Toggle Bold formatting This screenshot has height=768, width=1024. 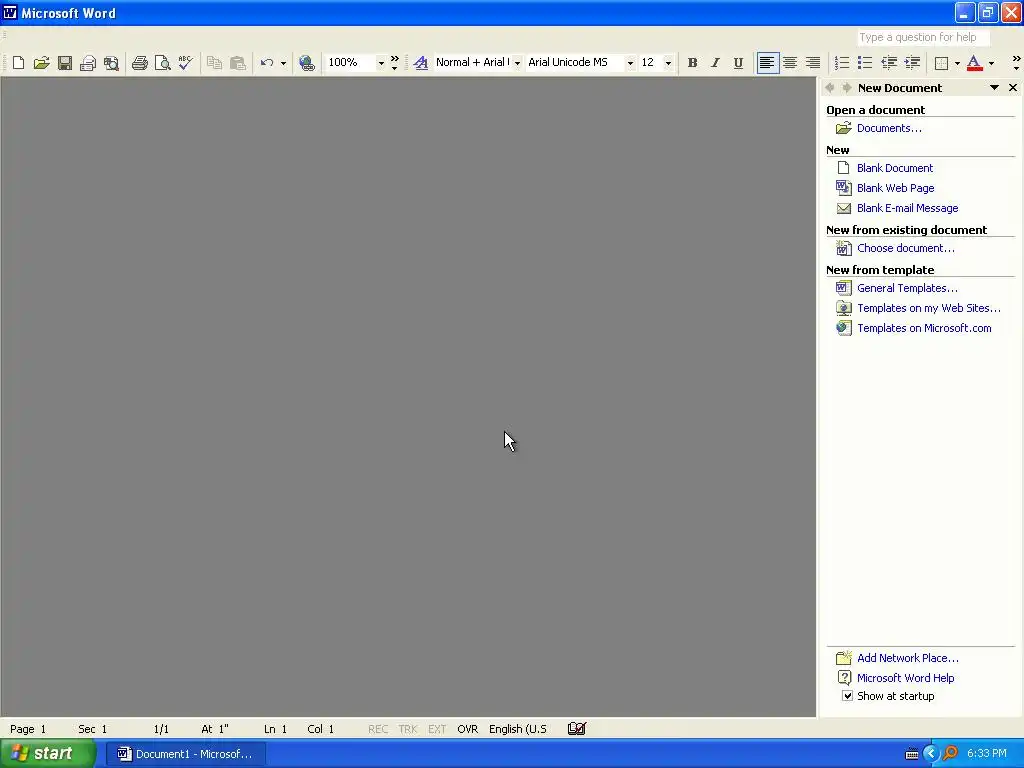(x=692, y=63)
